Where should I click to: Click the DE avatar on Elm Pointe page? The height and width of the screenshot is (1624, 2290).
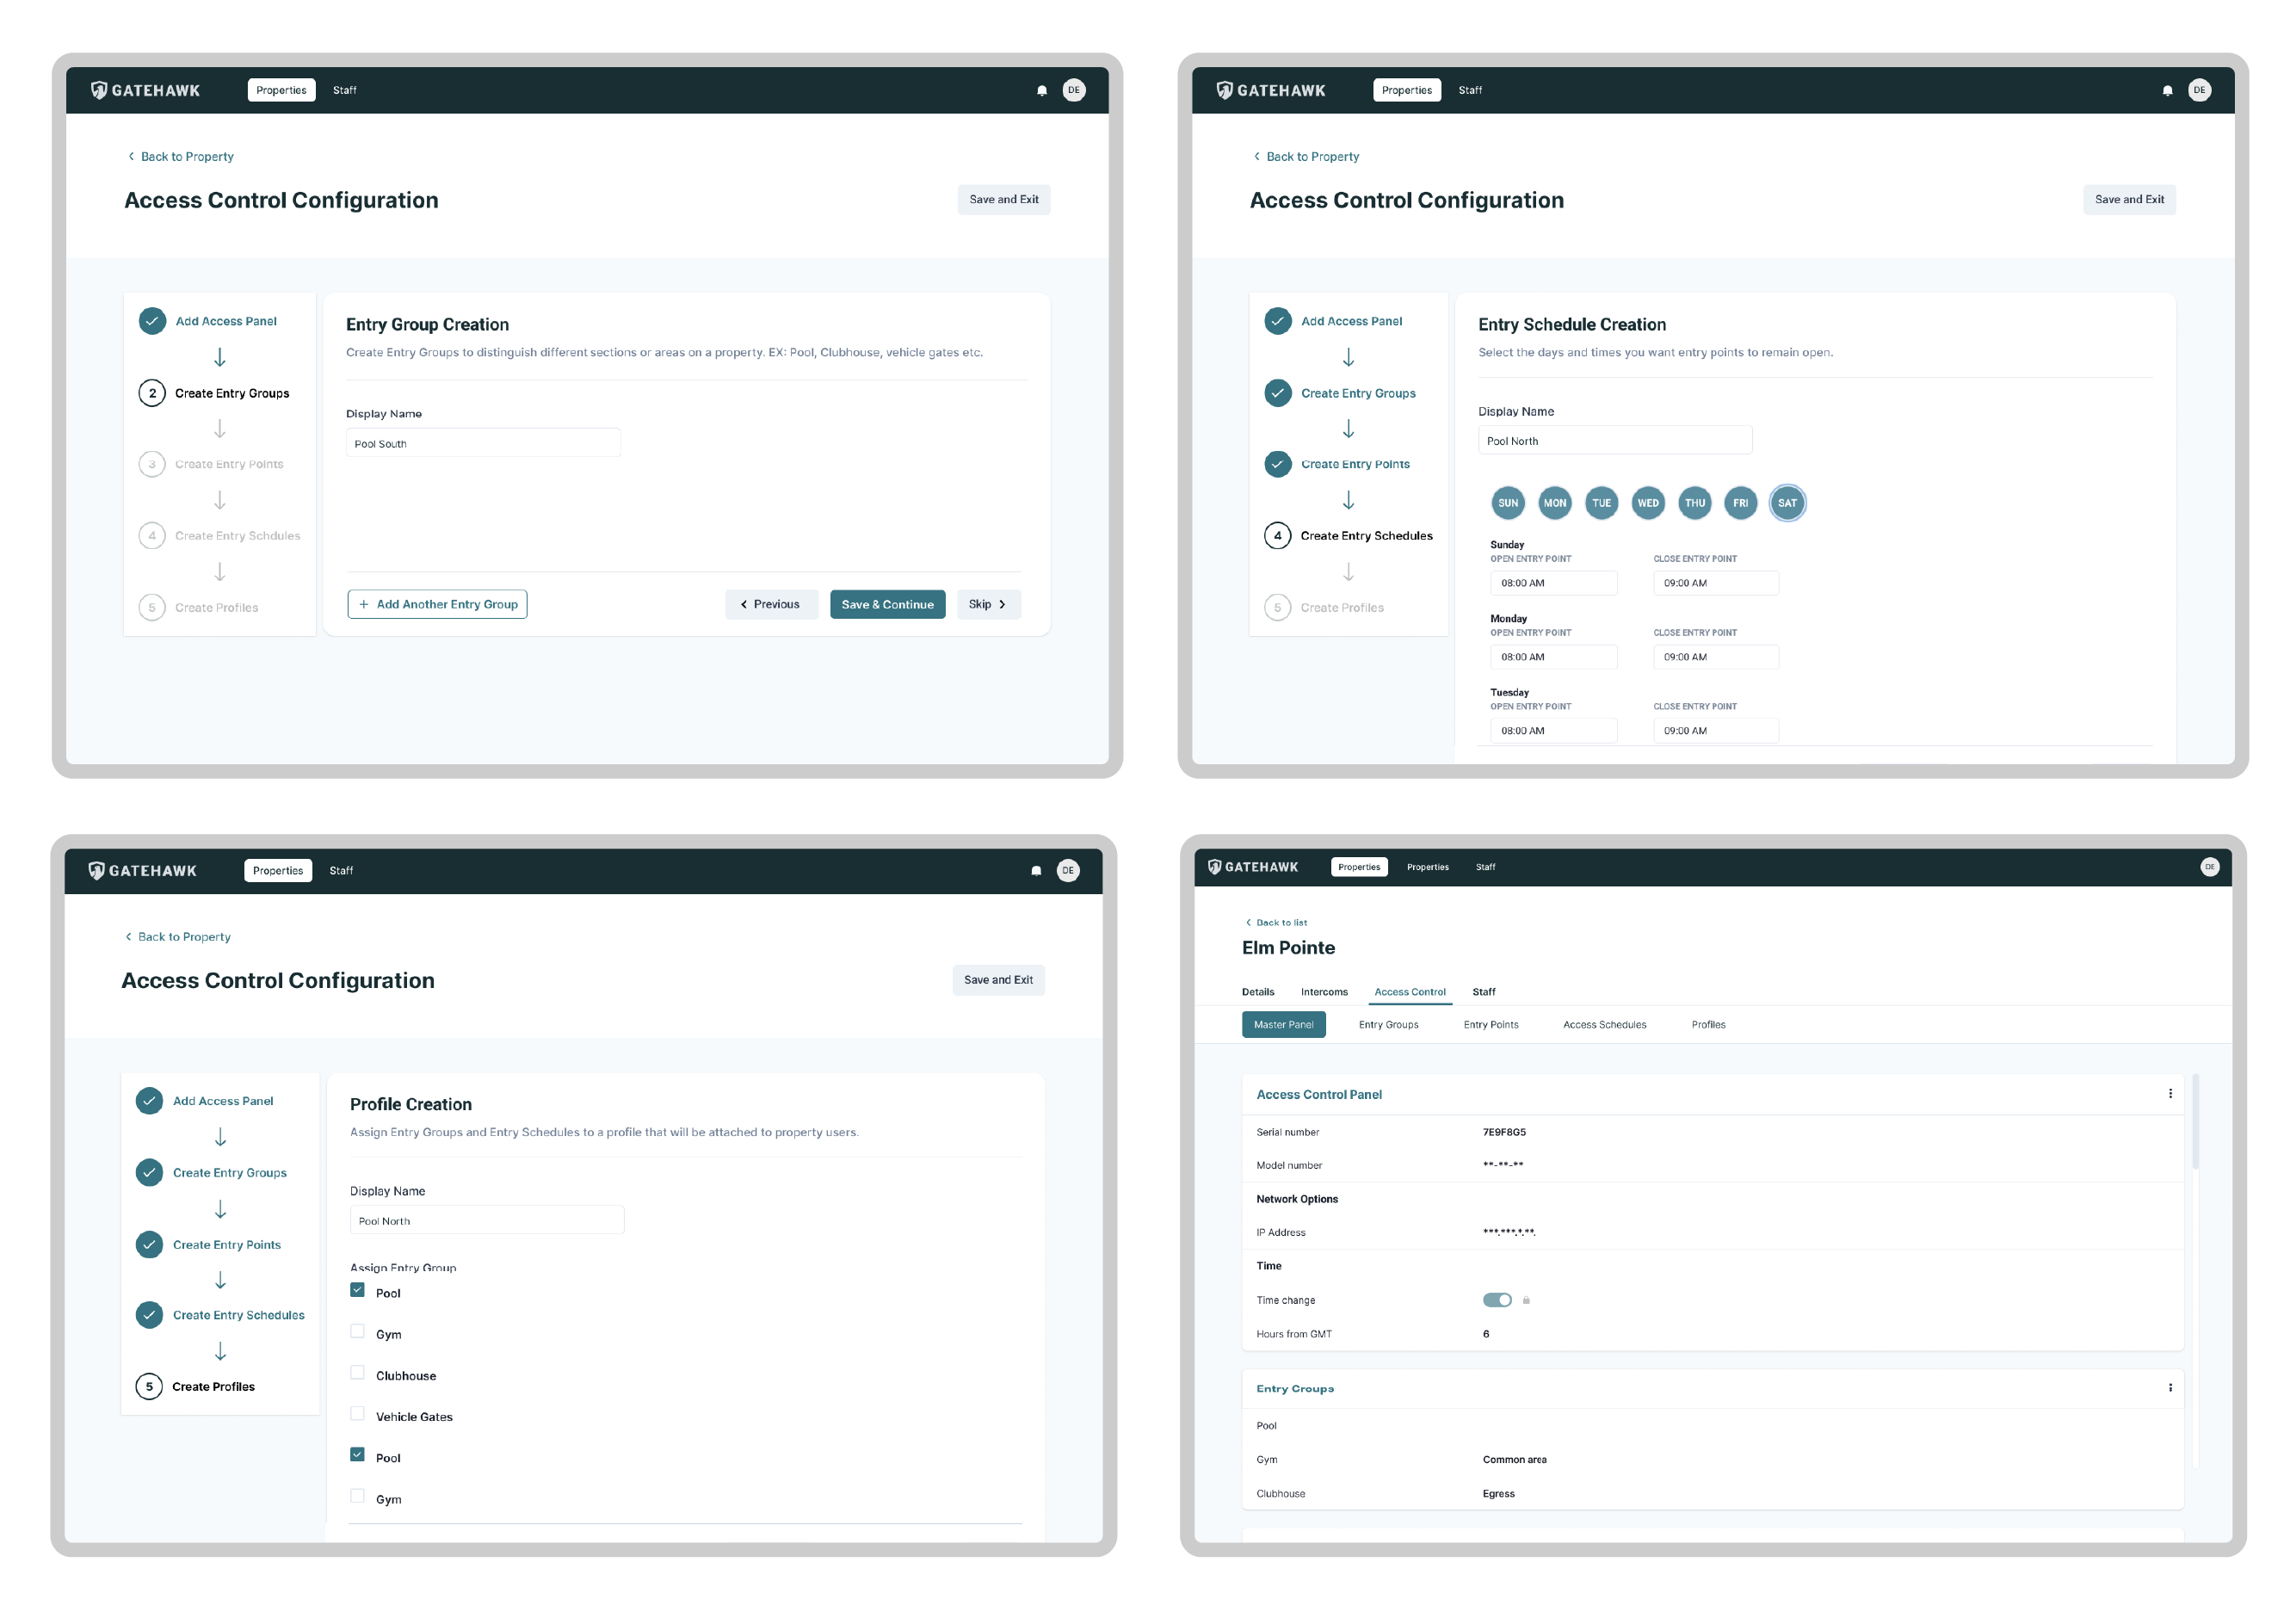2209,867
